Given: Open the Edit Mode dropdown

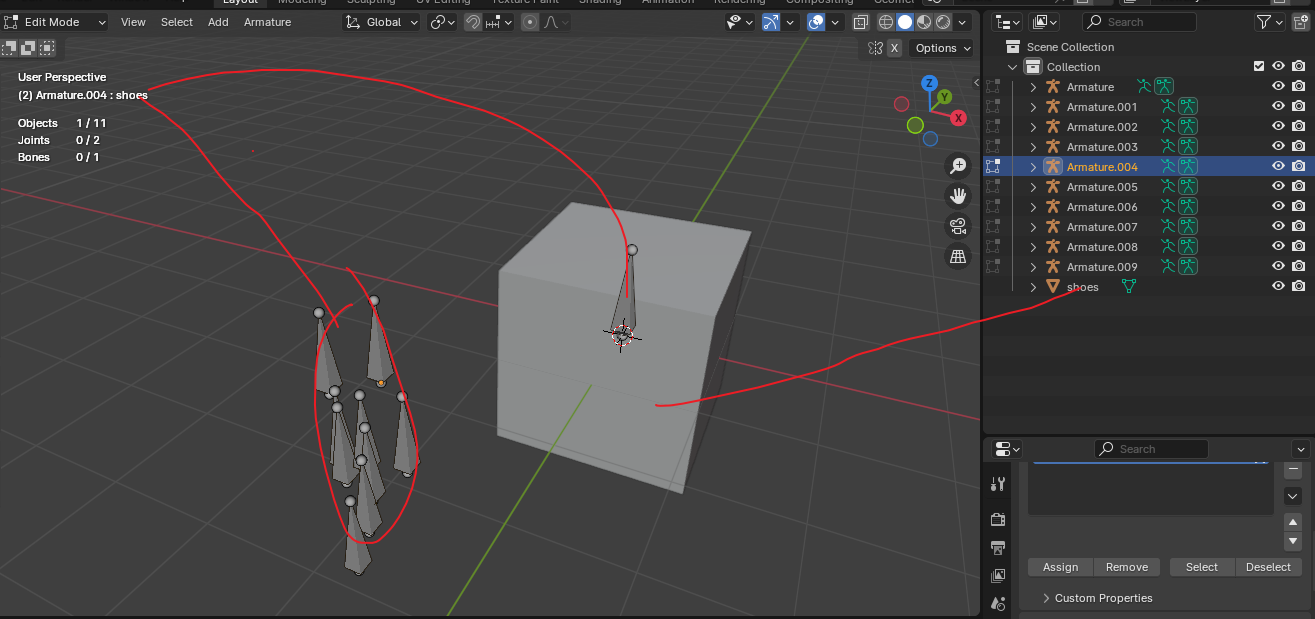Looking at the screenshot, I should pyautogui.click(x=56, y=22).
